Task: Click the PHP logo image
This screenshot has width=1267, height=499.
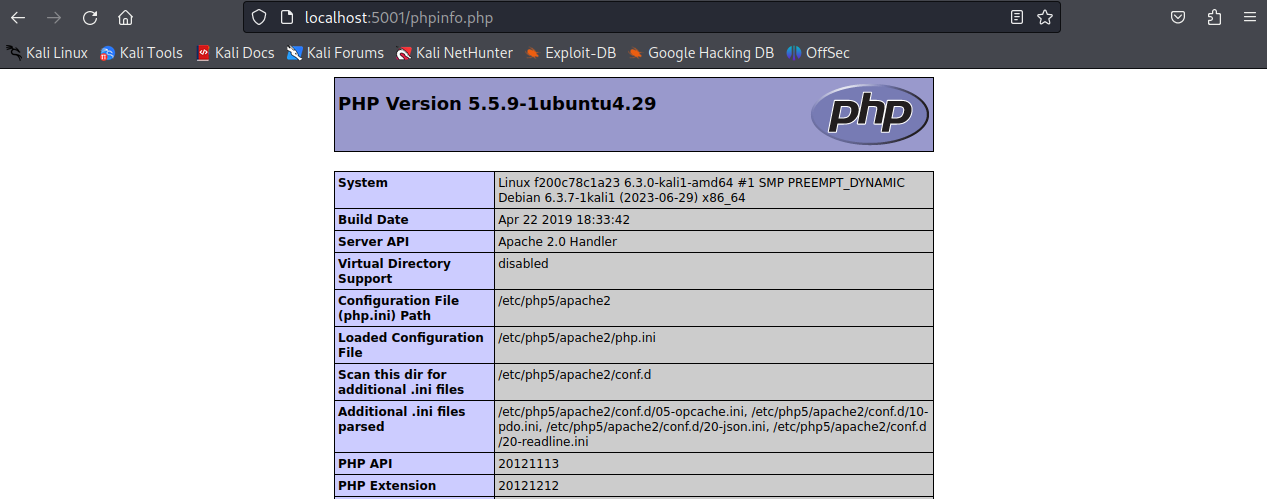Action: coord(869,115)
